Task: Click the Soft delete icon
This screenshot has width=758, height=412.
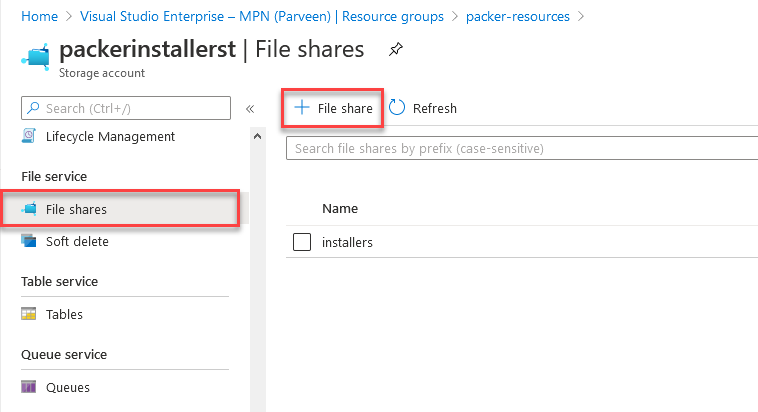Action: click(29, 241)
